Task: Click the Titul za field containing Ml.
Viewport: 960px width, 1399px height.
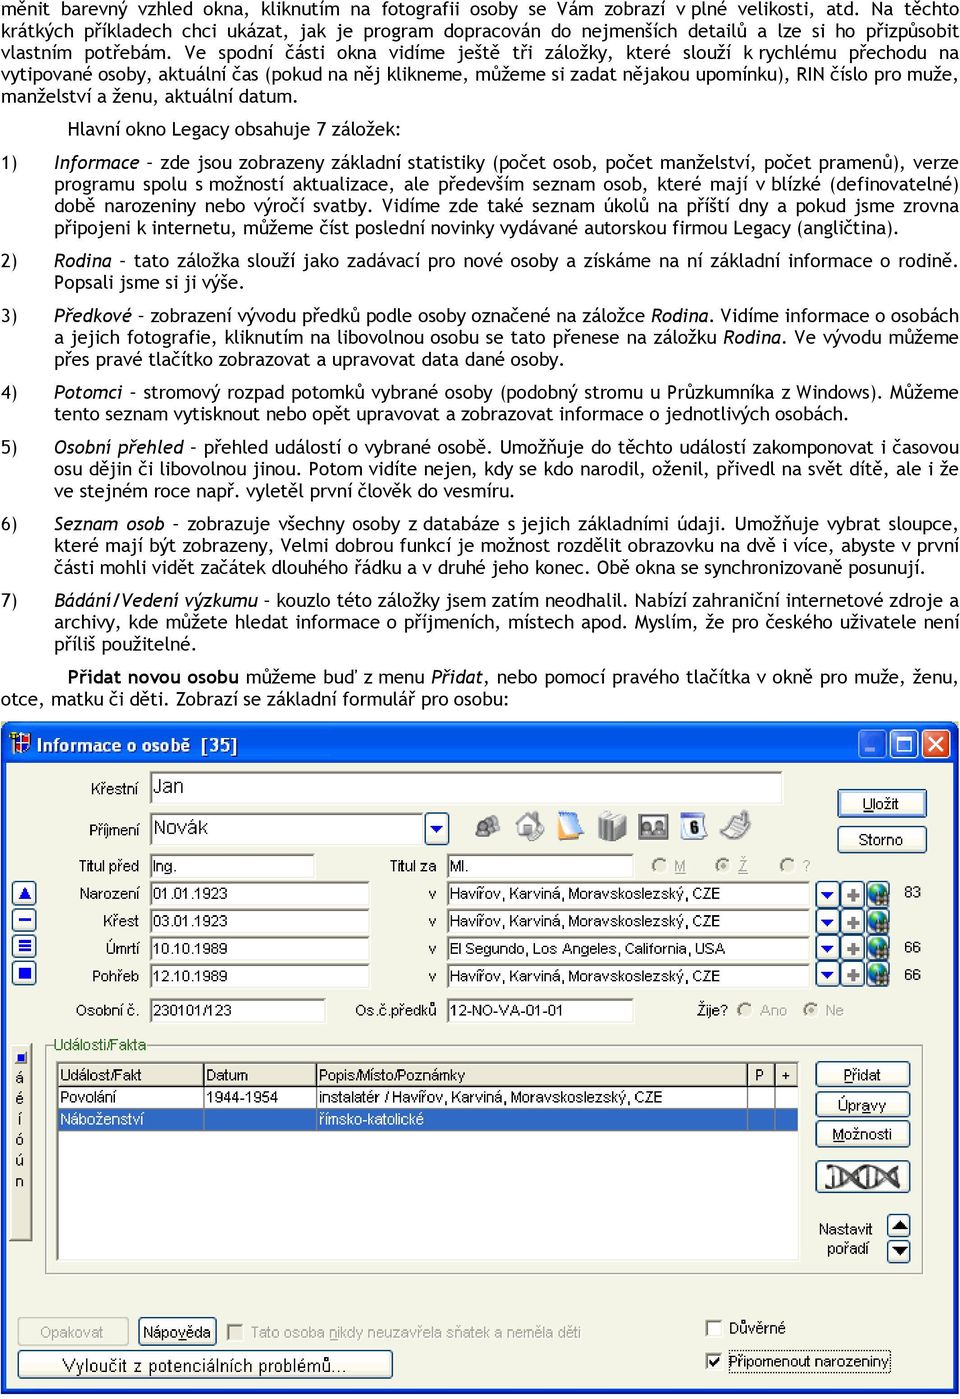Action: click(540, 866)
